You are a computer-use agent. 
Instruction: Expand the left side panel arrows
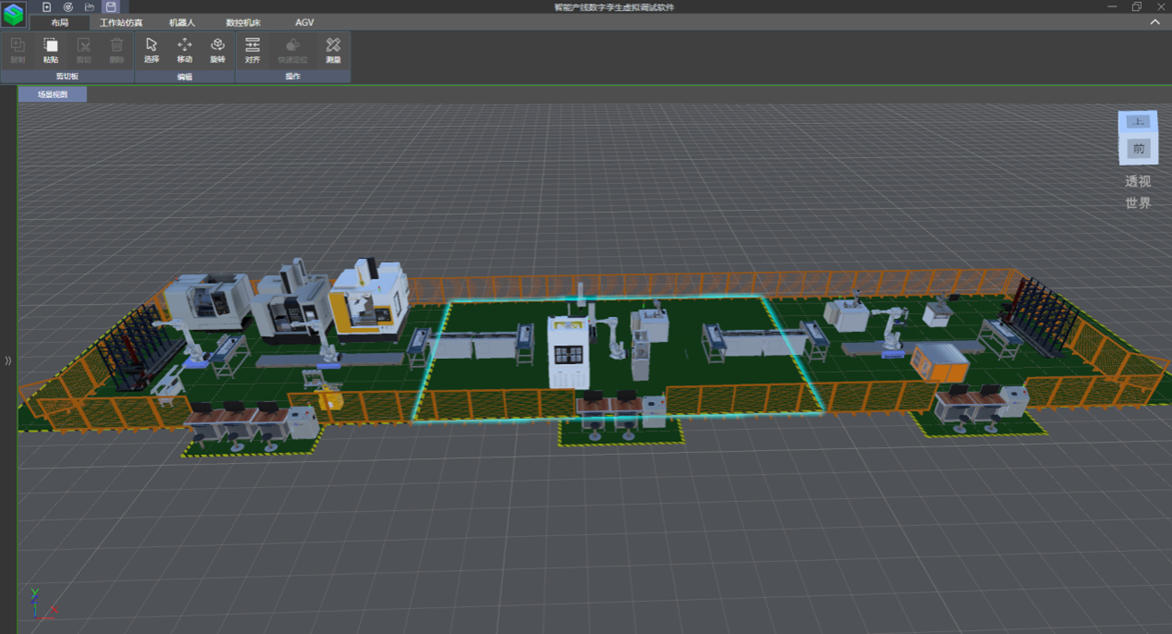pyautogui.click(x=8, y=360)
